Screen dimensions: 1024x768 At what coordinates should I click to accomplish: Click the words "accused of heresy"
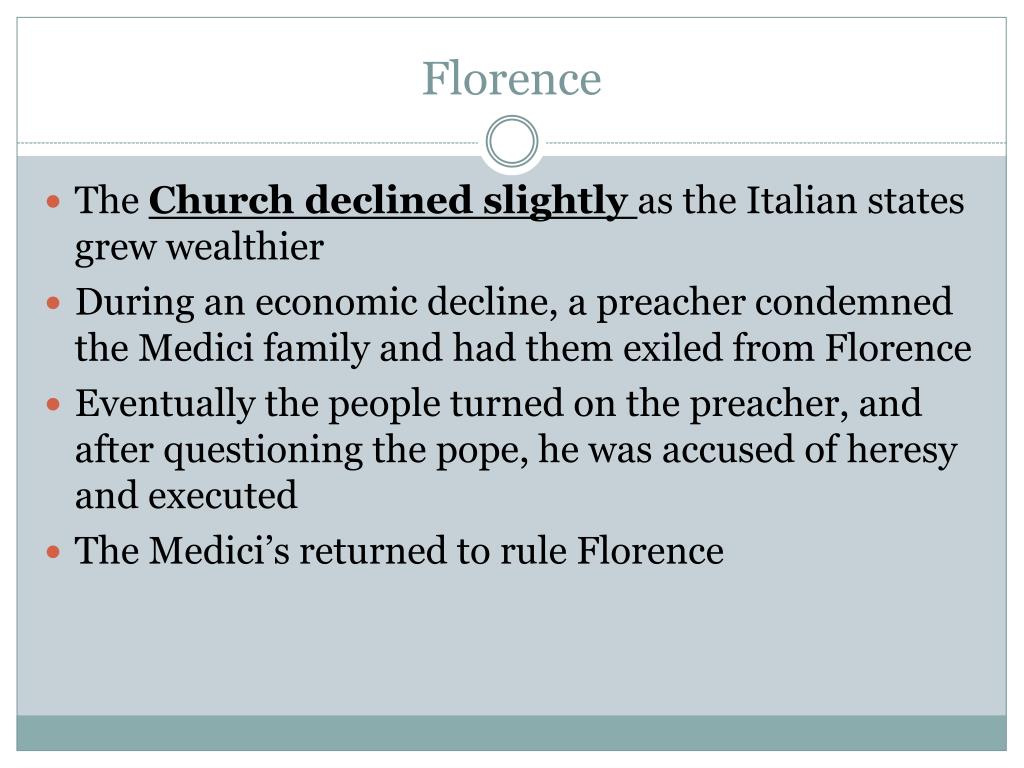pyautogui.click(x=810, y=451)
